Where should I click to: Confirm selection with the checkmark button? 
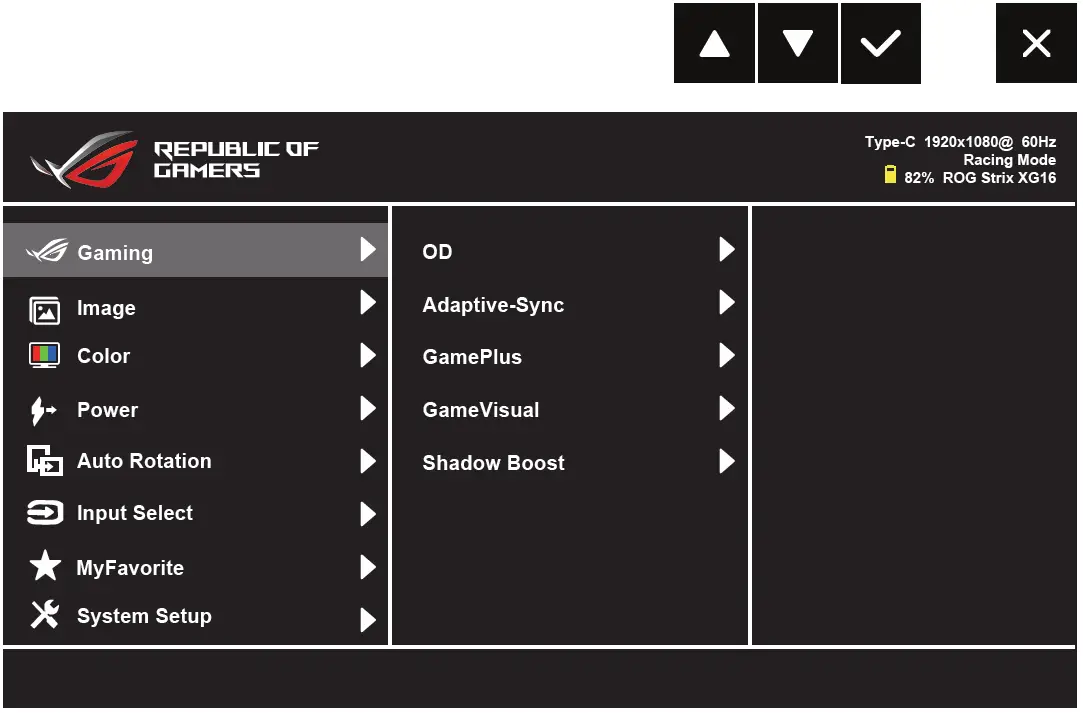880,44
